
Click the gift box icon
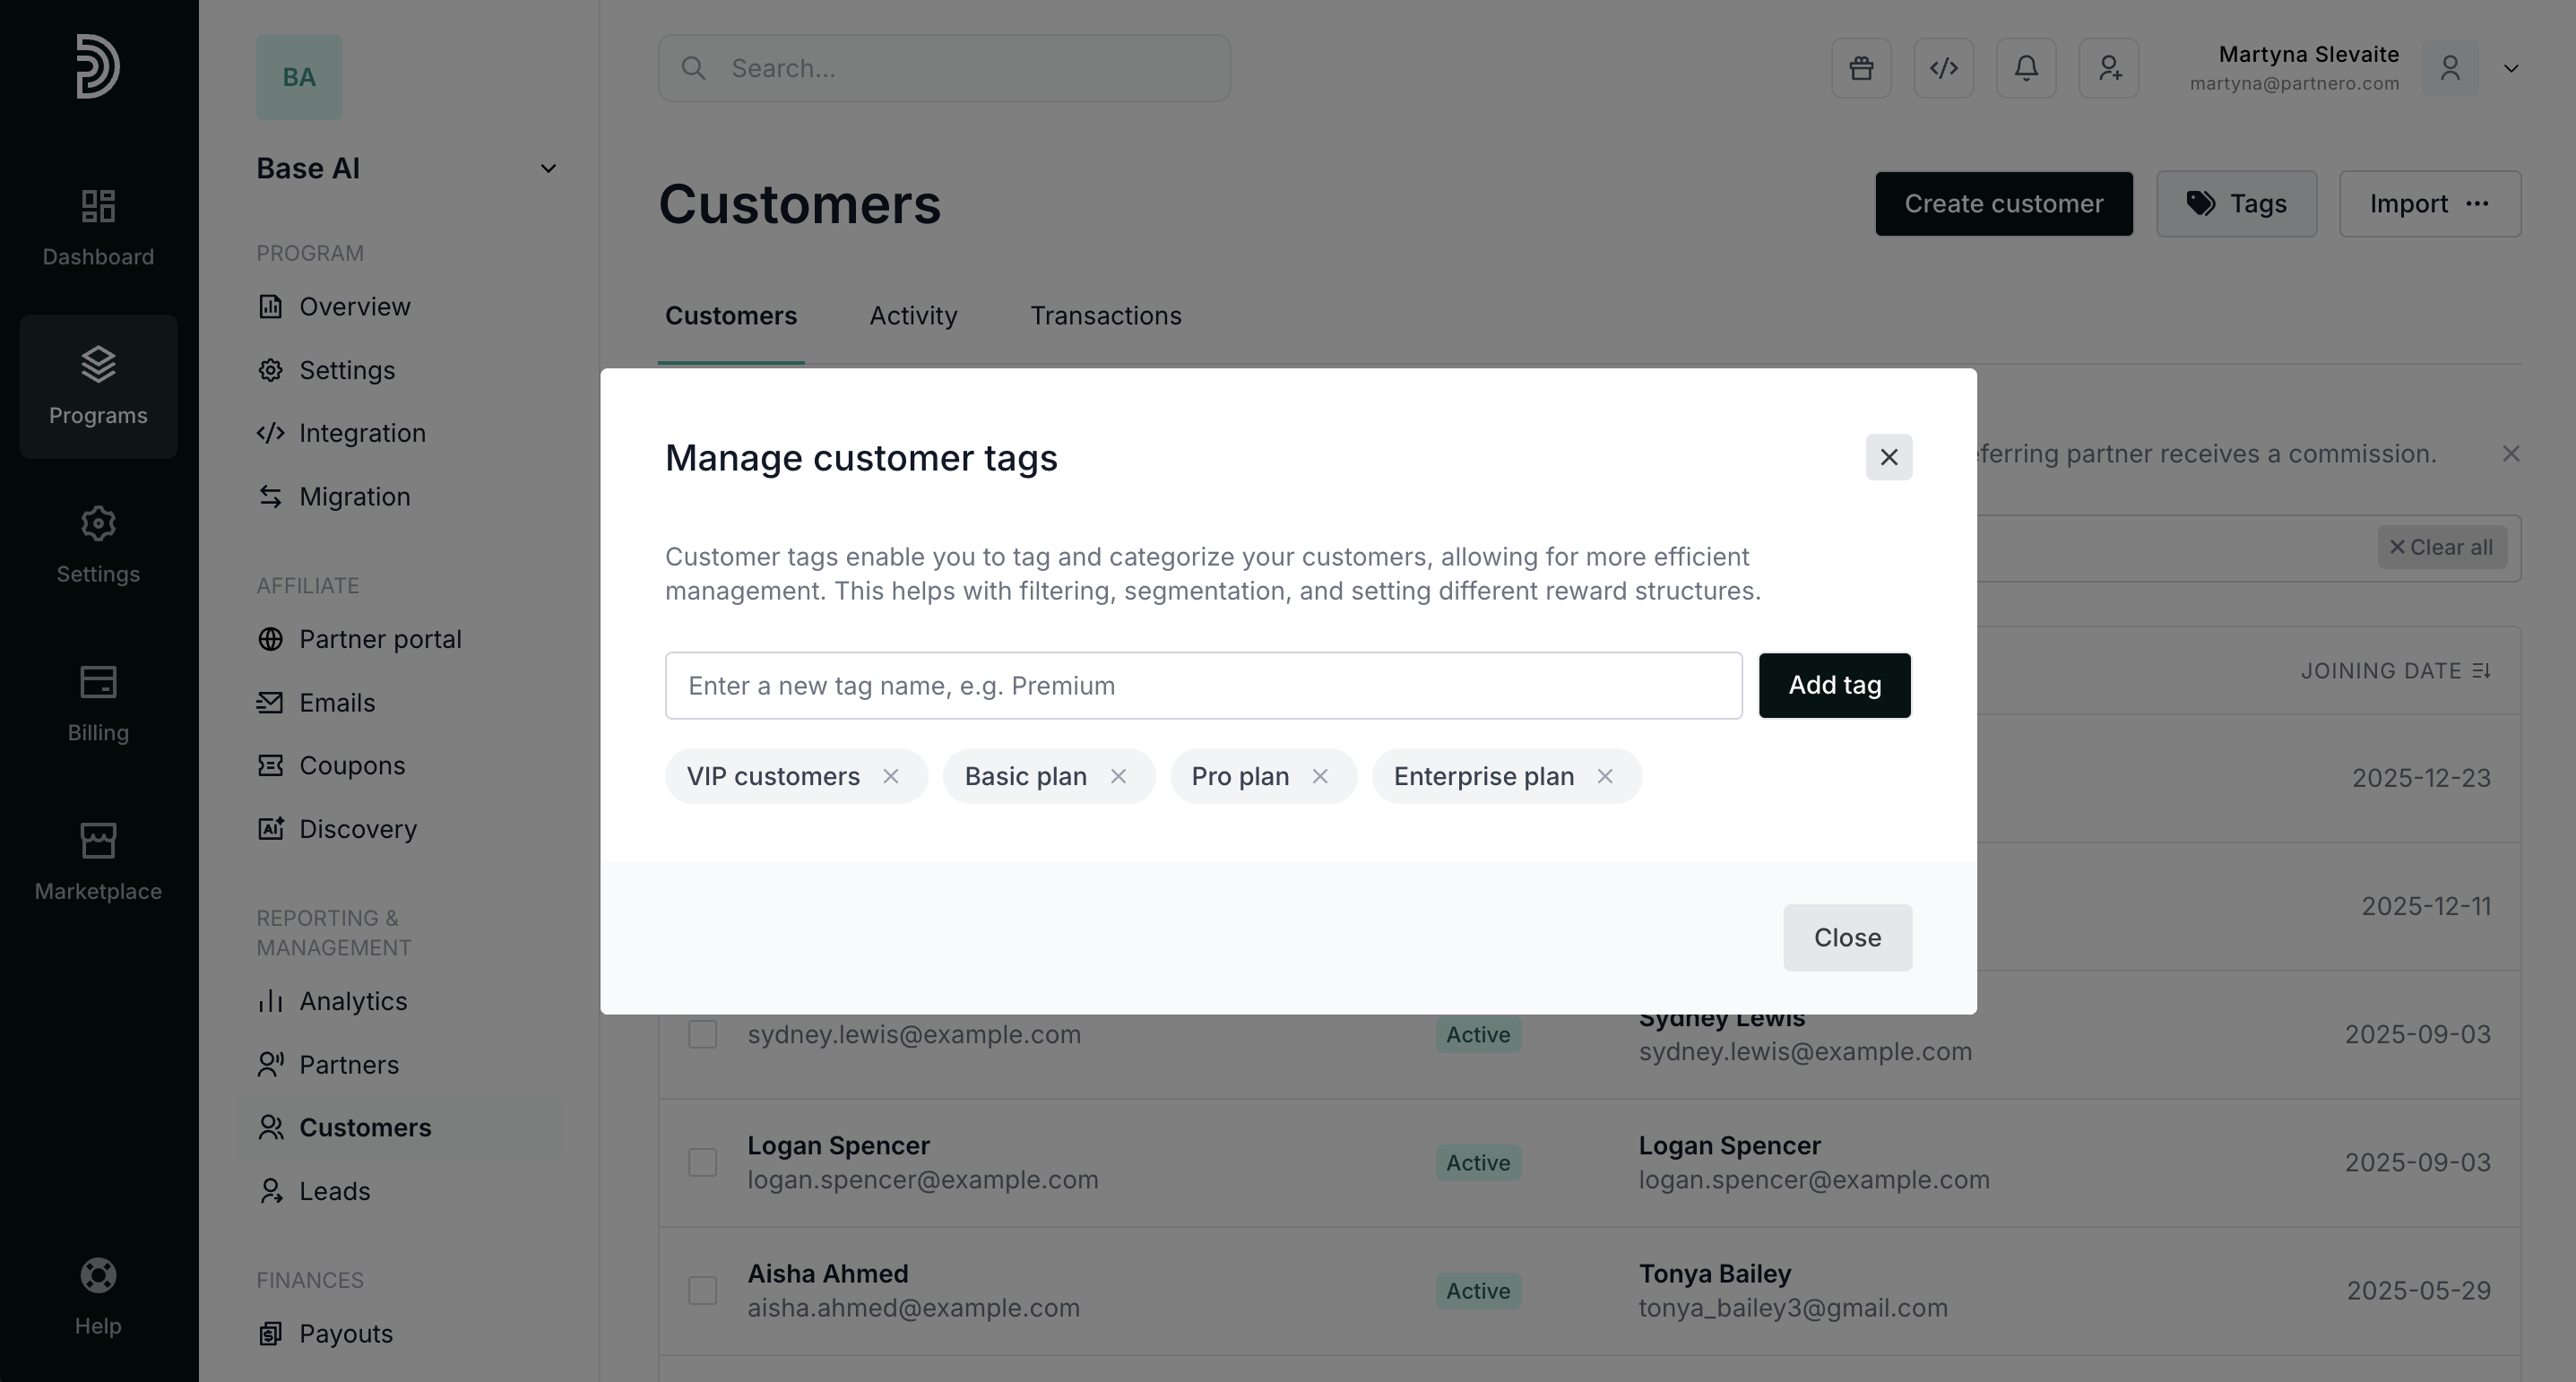tap(1861, 68)
